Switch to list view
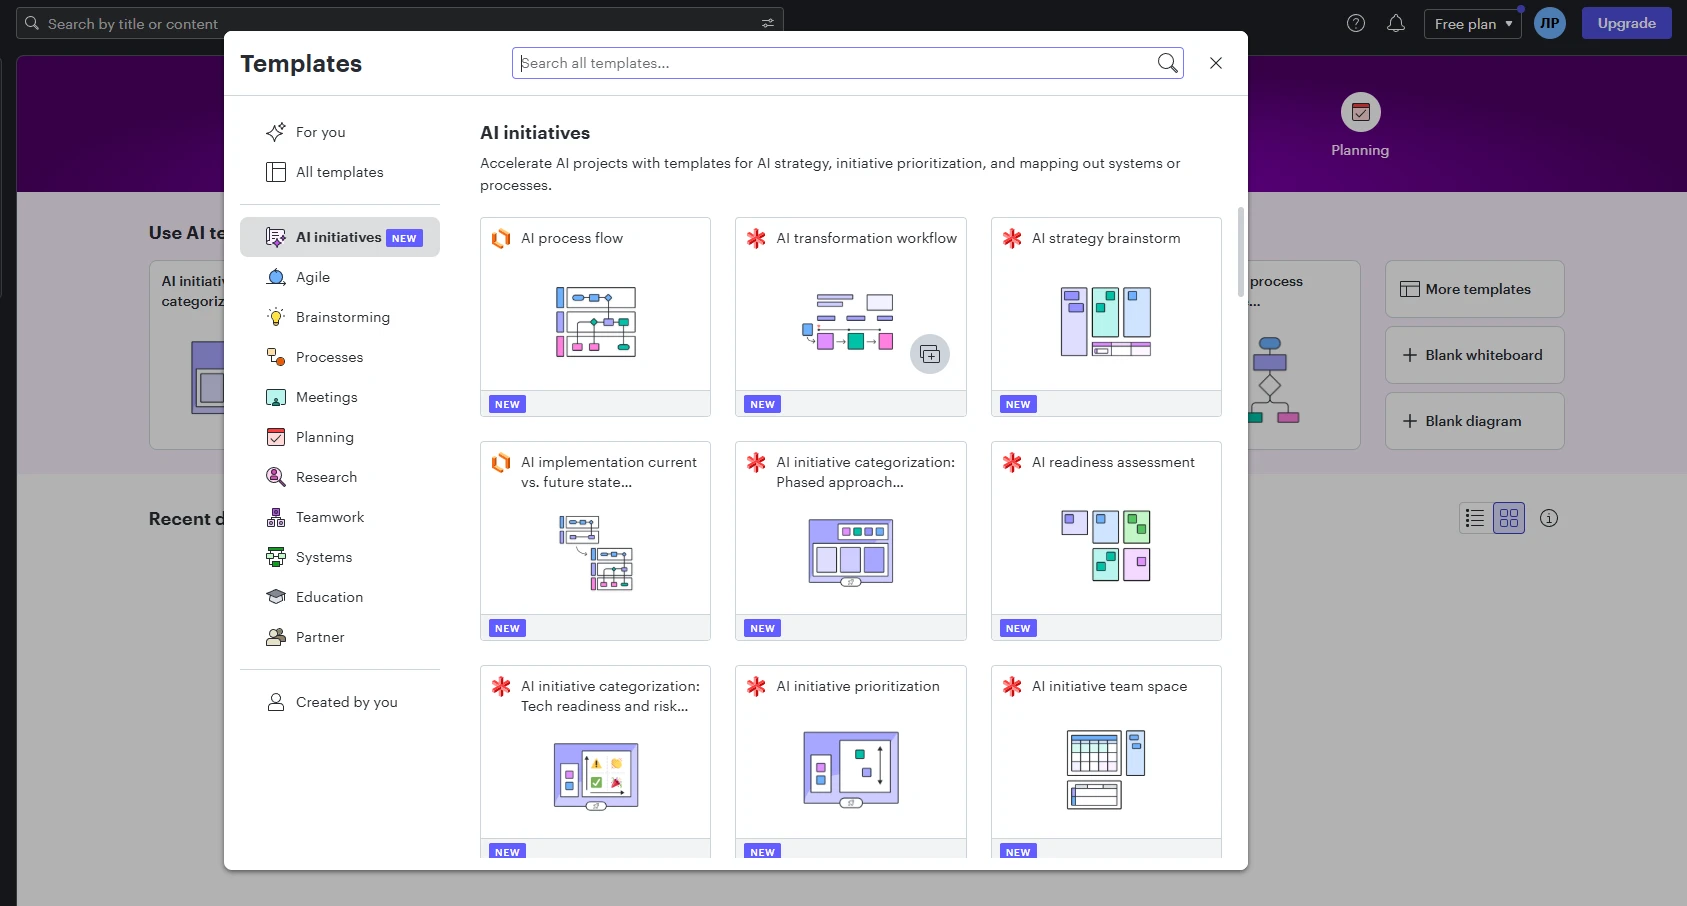Screen dimensions: 1687x906 coord(1475,518)
